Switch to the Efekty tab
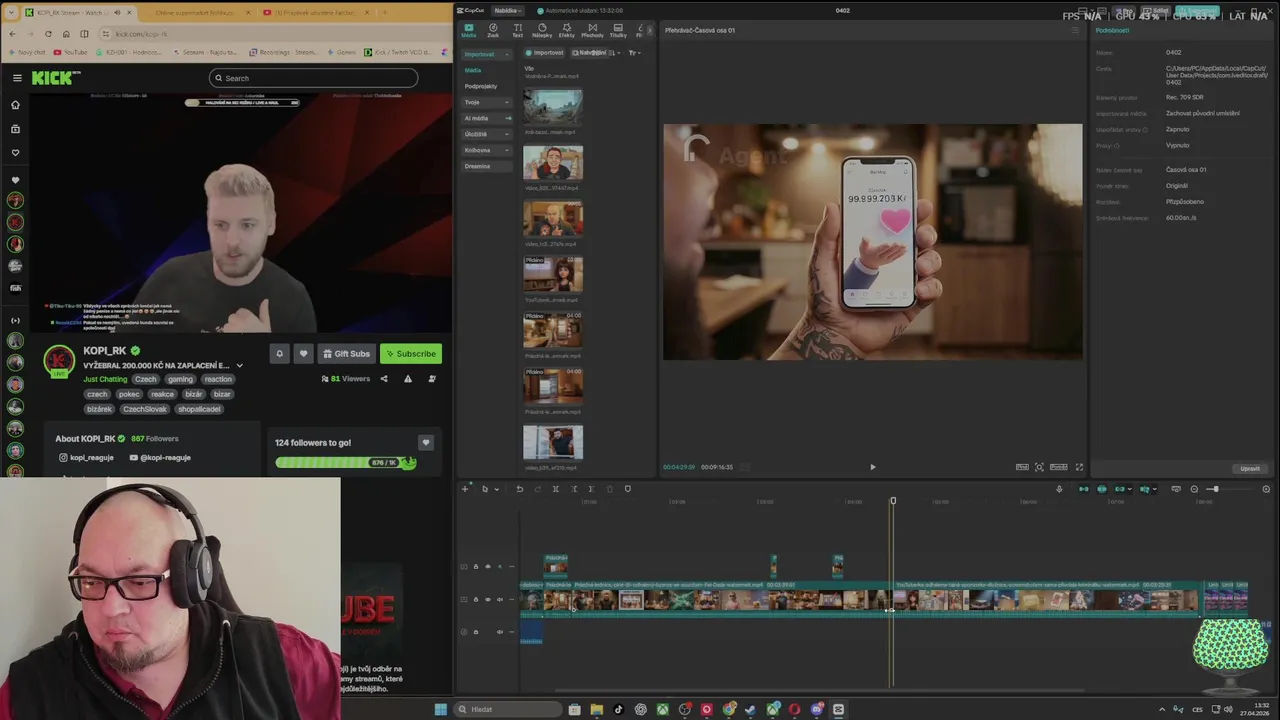Screen dimensions: 1280x720 [567, 29]
